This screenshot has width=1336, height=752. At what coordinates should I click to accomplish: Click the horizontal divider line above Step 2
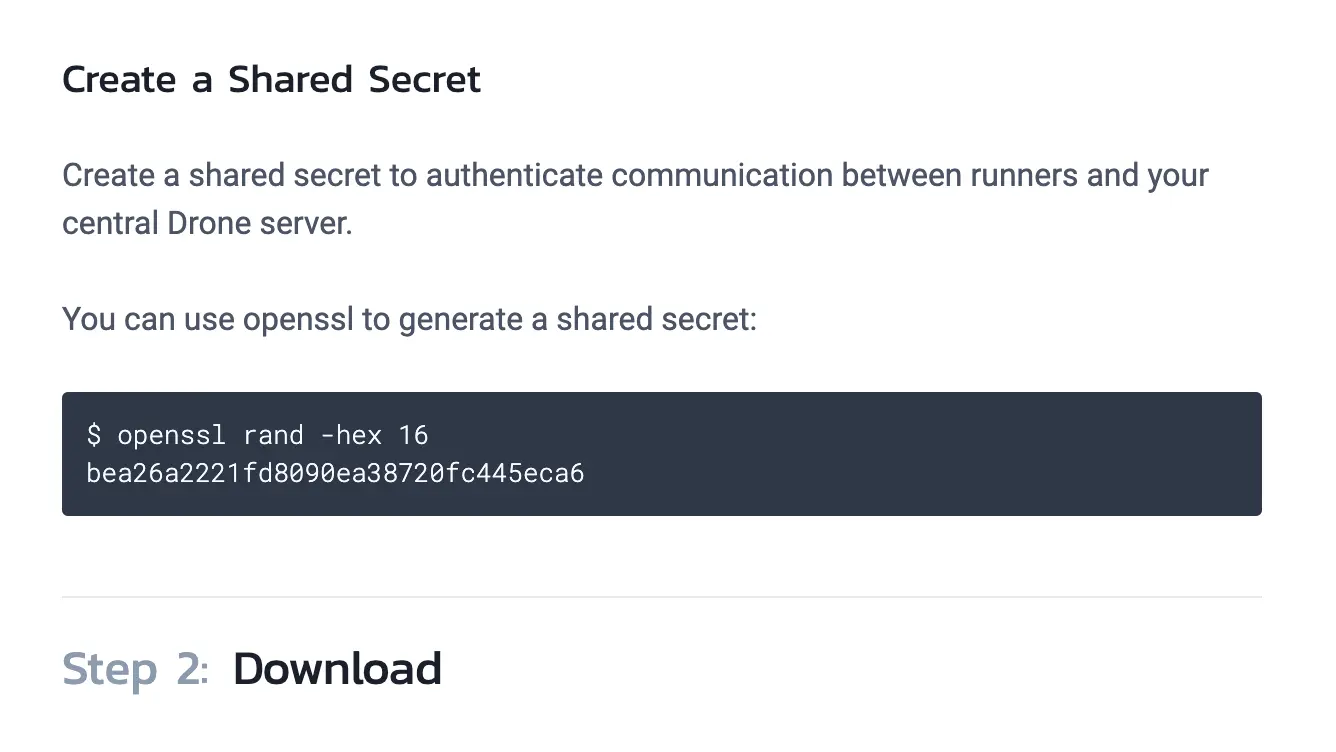(661, 597)
